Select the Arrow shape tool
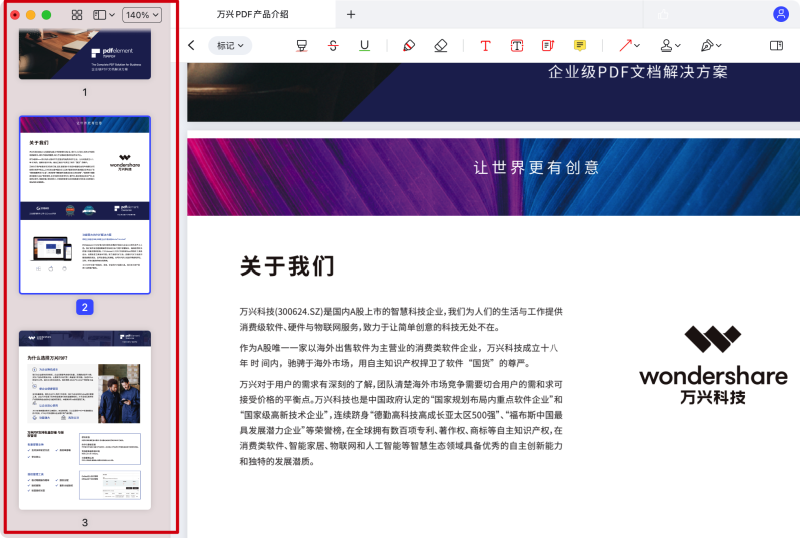 click(x=625, y=45)
